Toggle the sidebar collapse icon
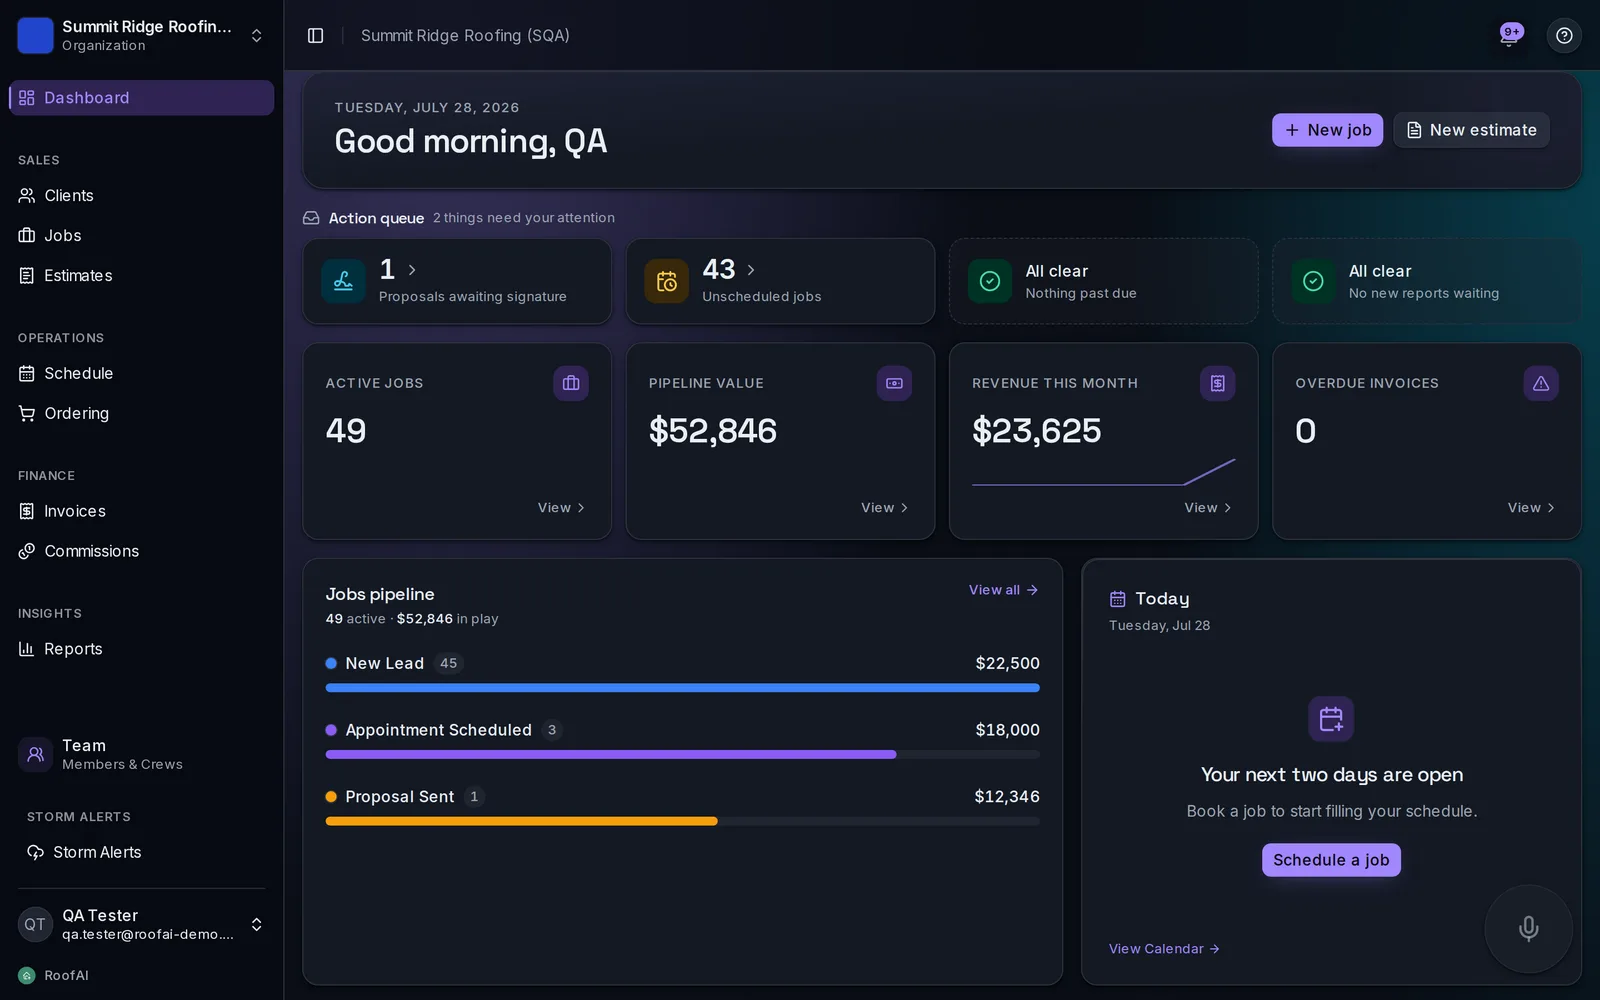 click(x=315, y=35)
